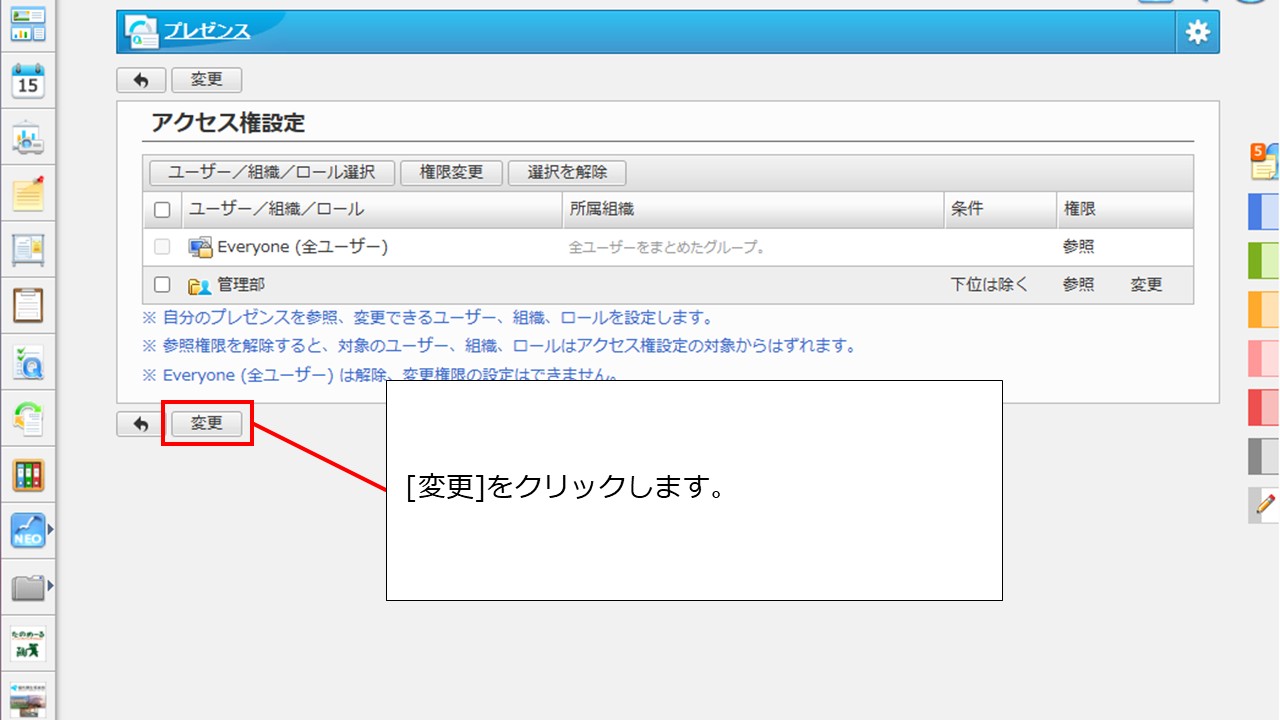Select the gray sticky note color
Screen dimensions: 1280x720
coord(1264,456)
